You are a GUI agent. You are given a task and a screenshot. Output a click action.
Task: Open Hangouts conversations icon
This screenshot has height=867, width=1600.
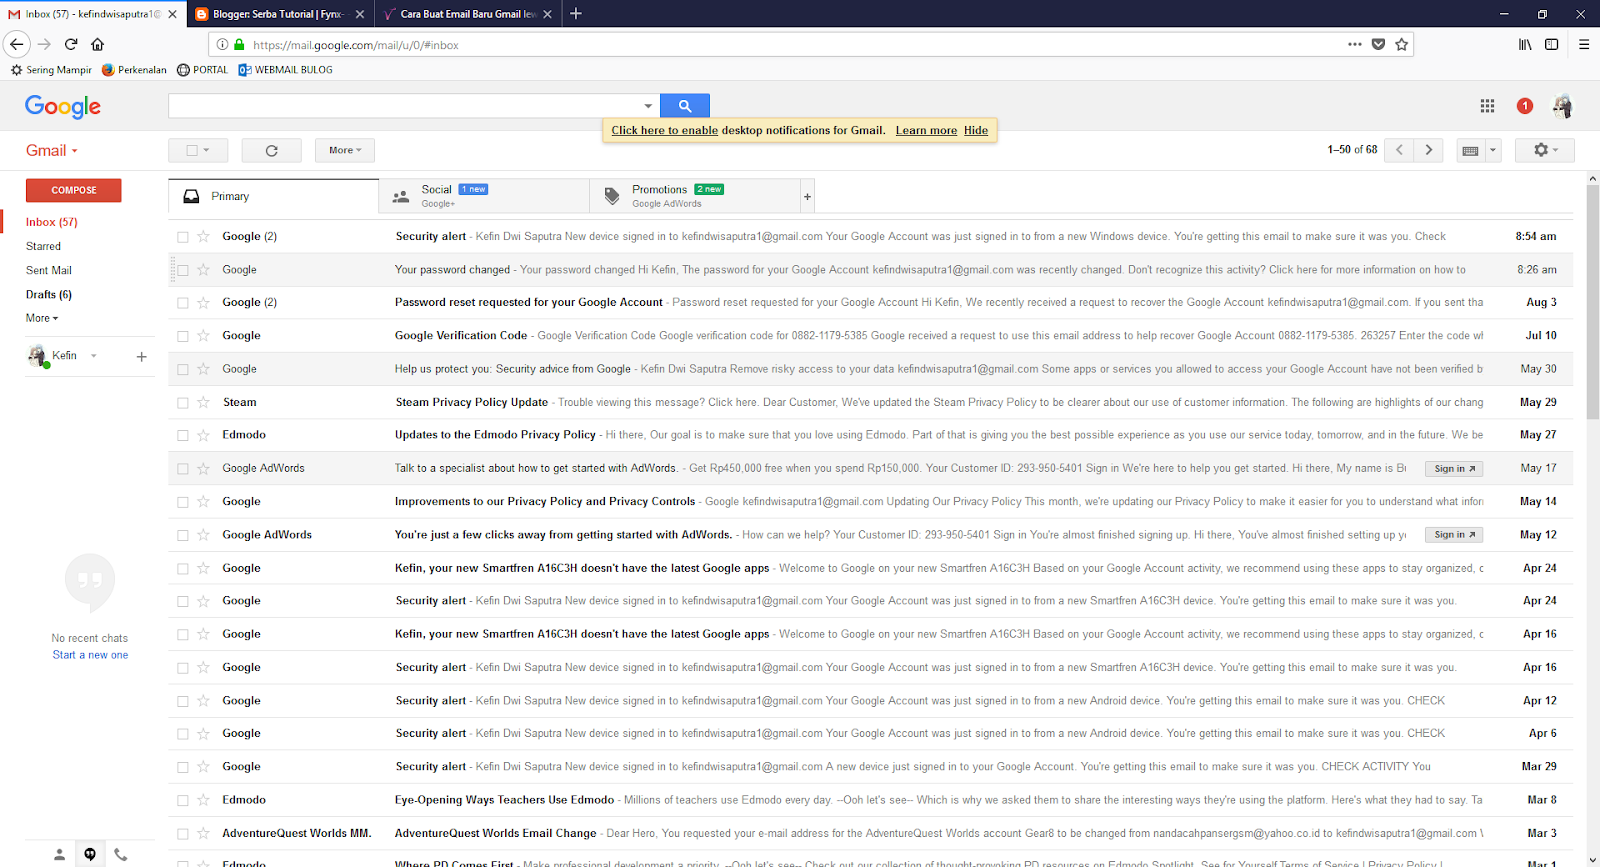tap(90, 854)
